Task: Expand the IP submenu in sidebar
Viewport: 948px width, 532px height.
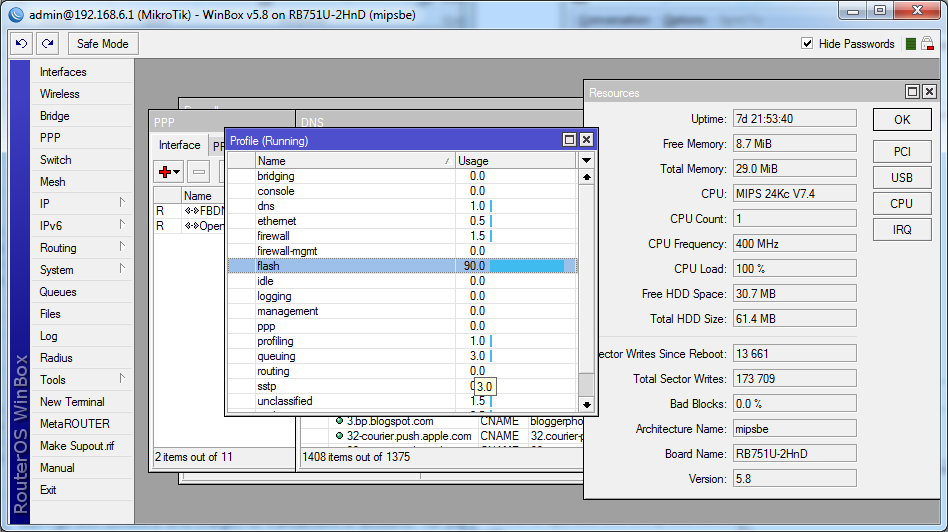Action: coord(122,202)
